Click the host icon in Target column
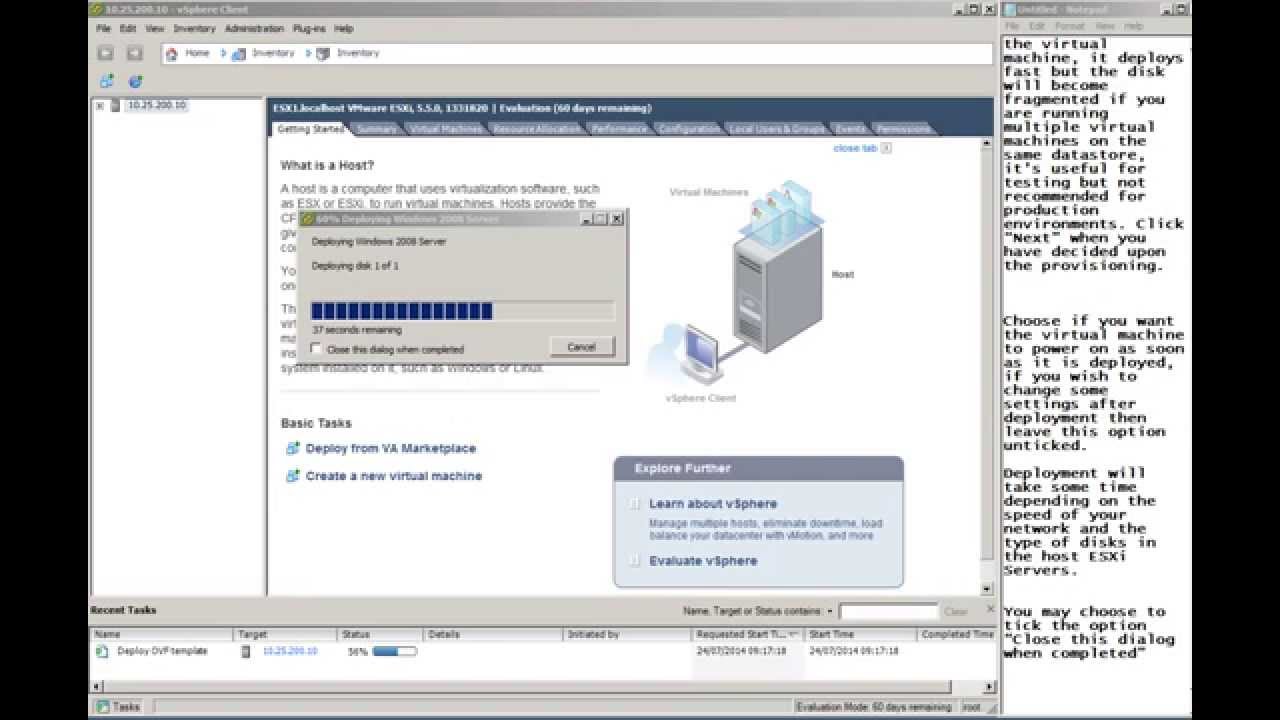The image size is (1280, 720). click(x=246, y=651)
